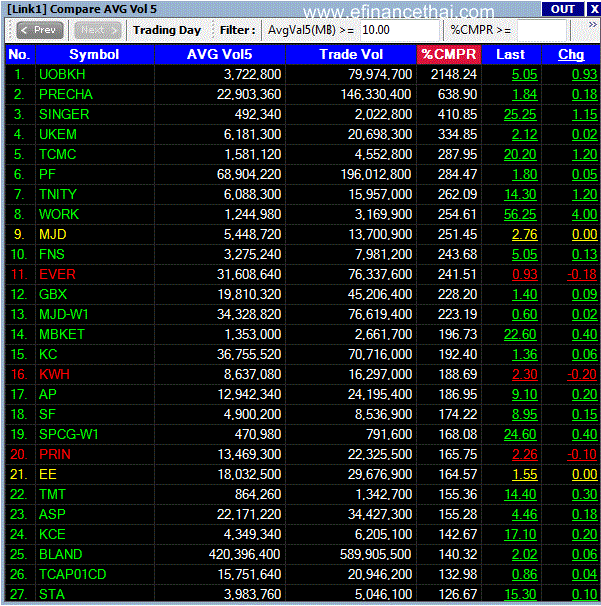Viewport: 601px width, 606px height.
Task: Select the WORK symbol
Action: (x=59, y=214)
